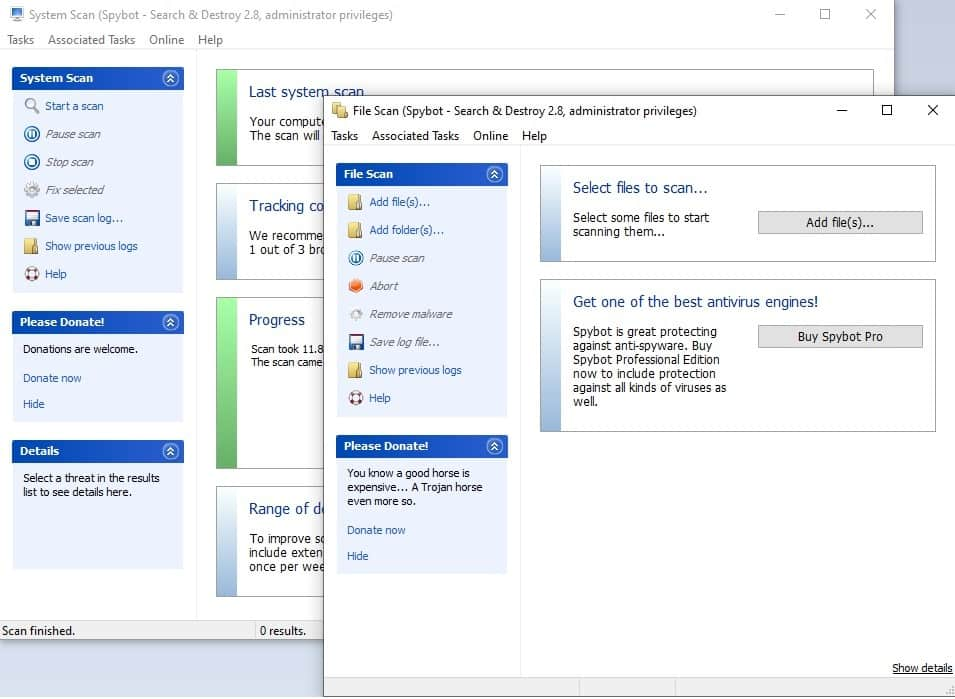The width and height of the screenshot is (955, 699).
Task: Collapse Please Donate panel in File Scan window
Action: point(495,446)
